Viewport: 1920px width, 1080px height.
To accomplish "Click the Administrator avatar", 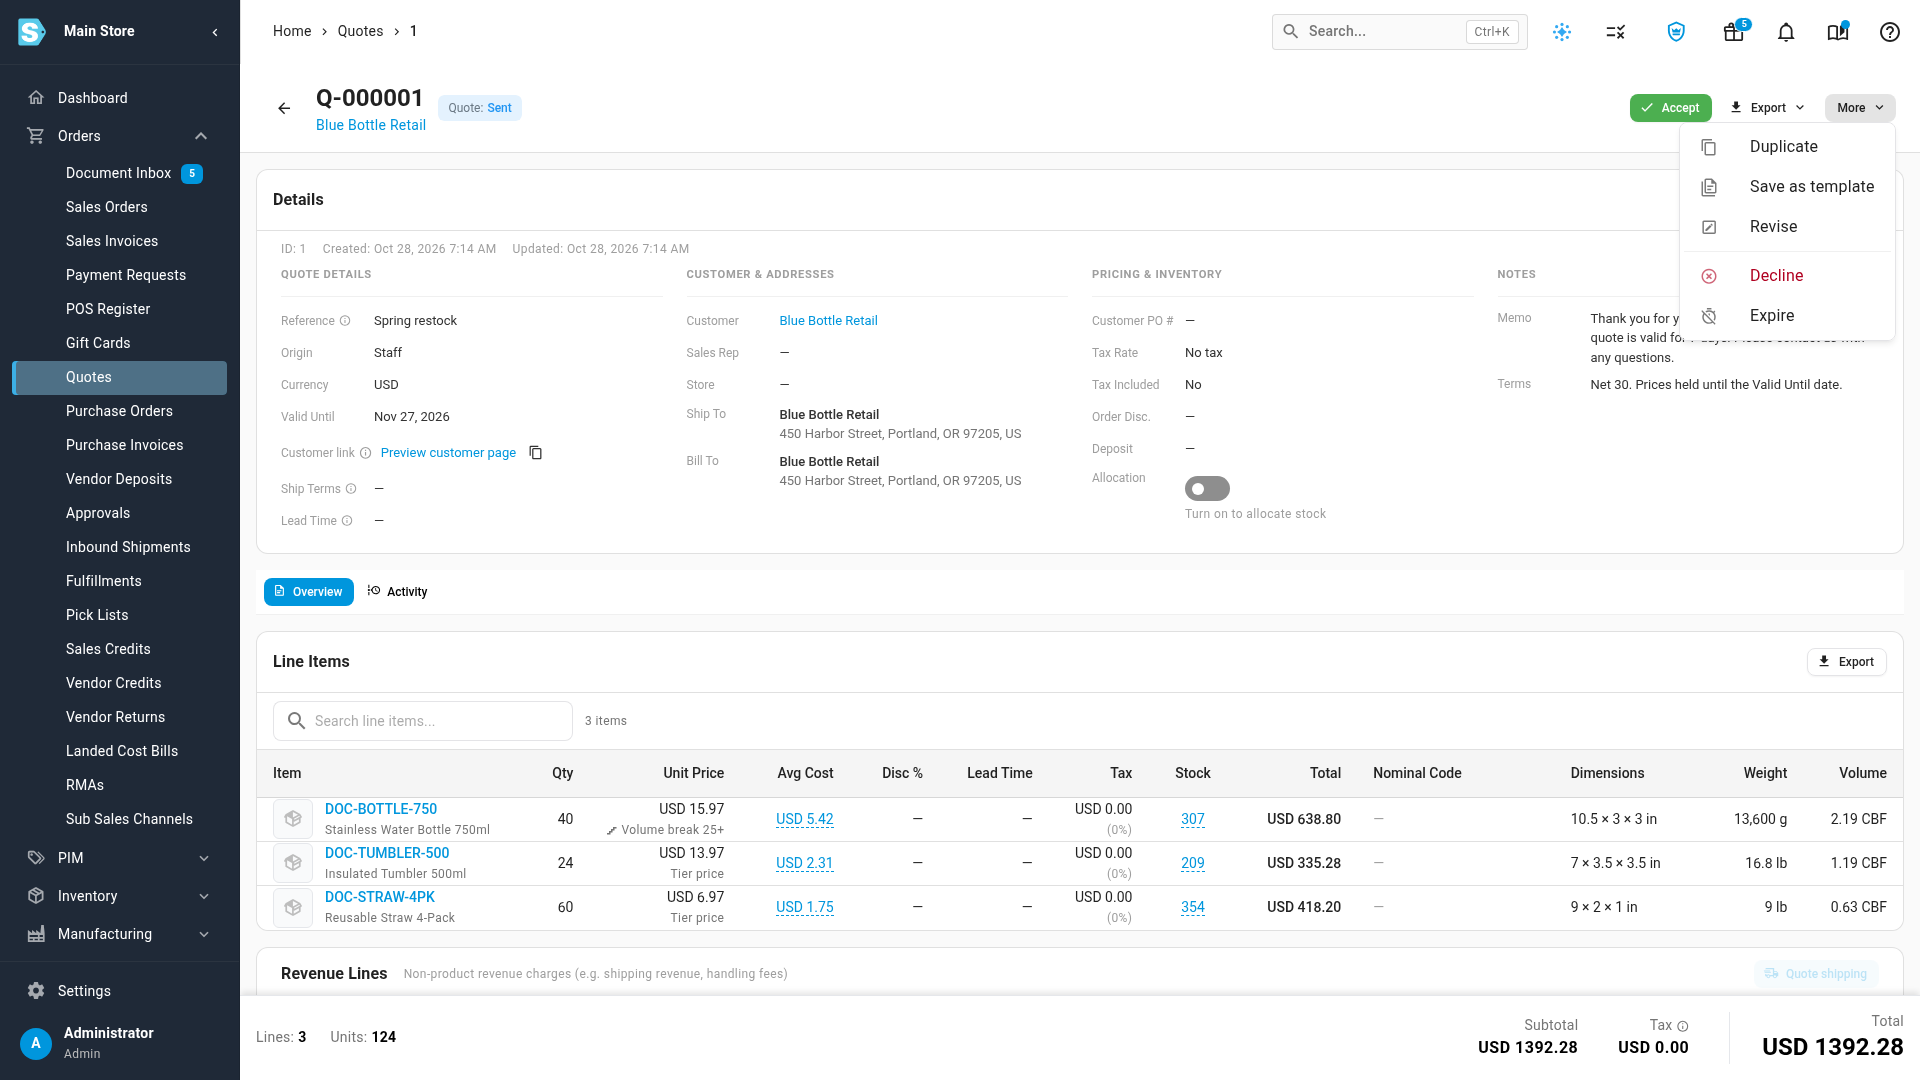I will click(36, 1043).
